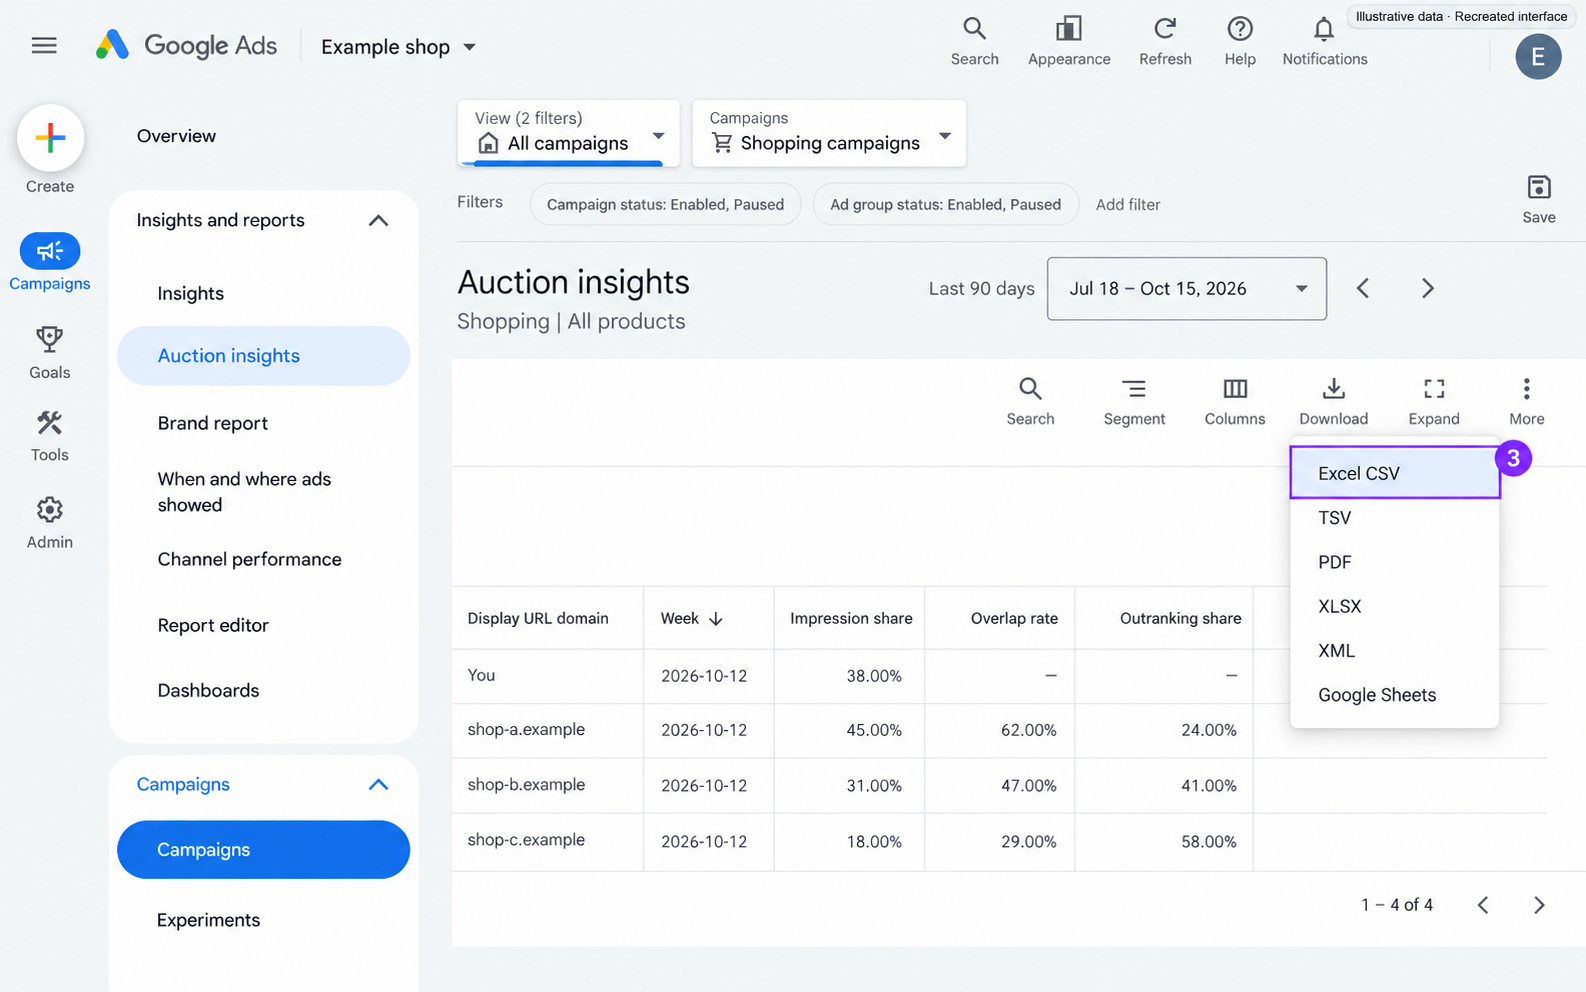Go to previous date period arrow
1586x992 pixels.
(x=1363, y=289)
